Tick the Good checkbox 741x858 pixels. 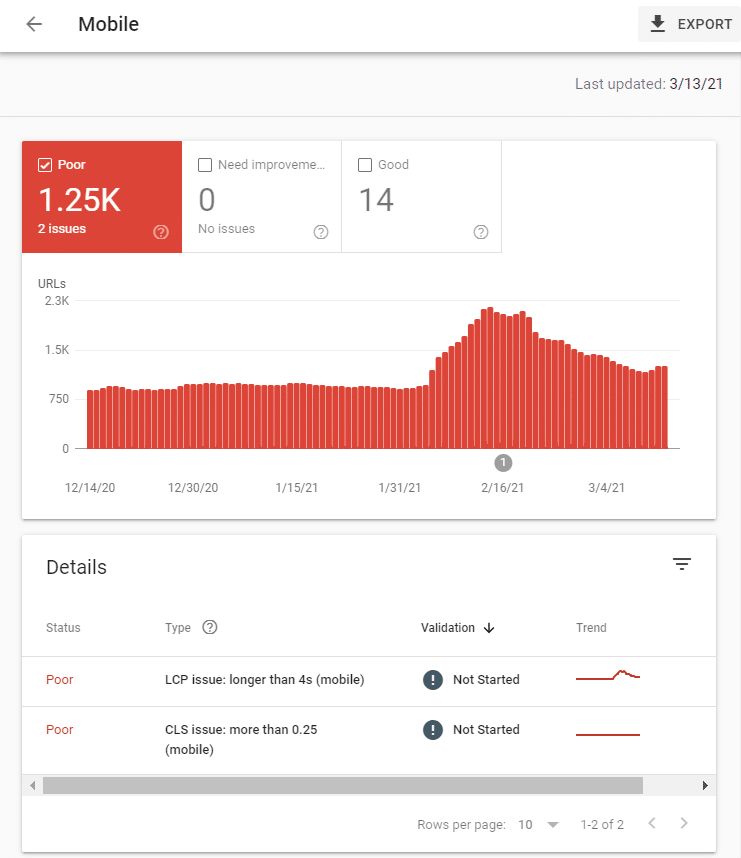point(365,165)
